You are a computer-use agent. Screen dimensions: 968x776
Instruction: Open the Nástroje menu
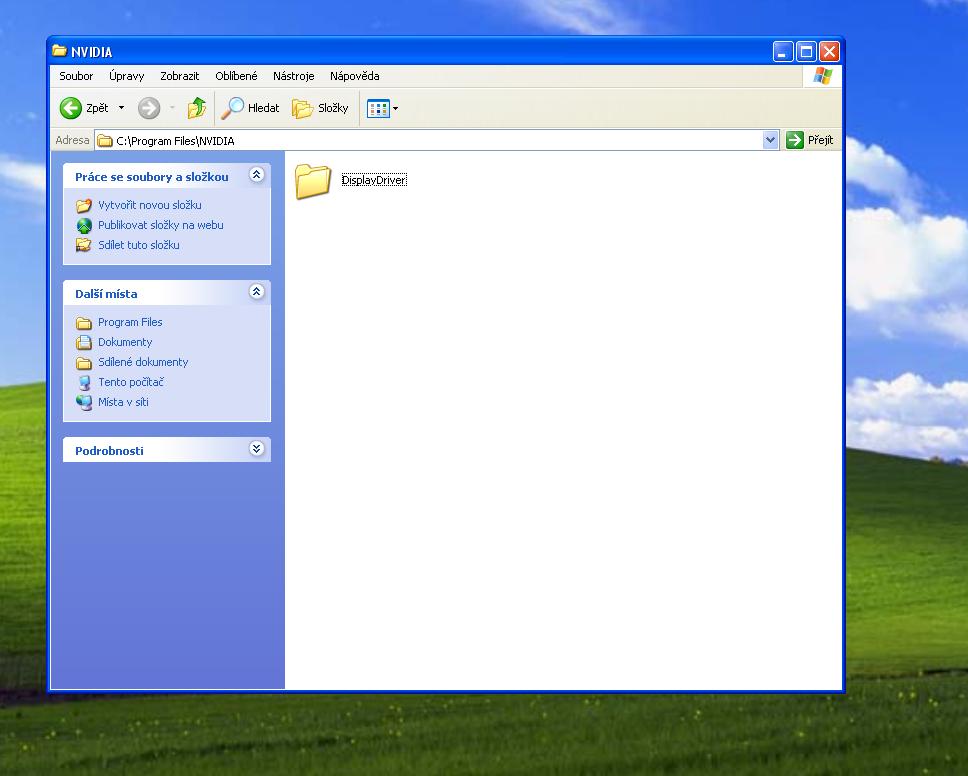click(x=293, y=76)
